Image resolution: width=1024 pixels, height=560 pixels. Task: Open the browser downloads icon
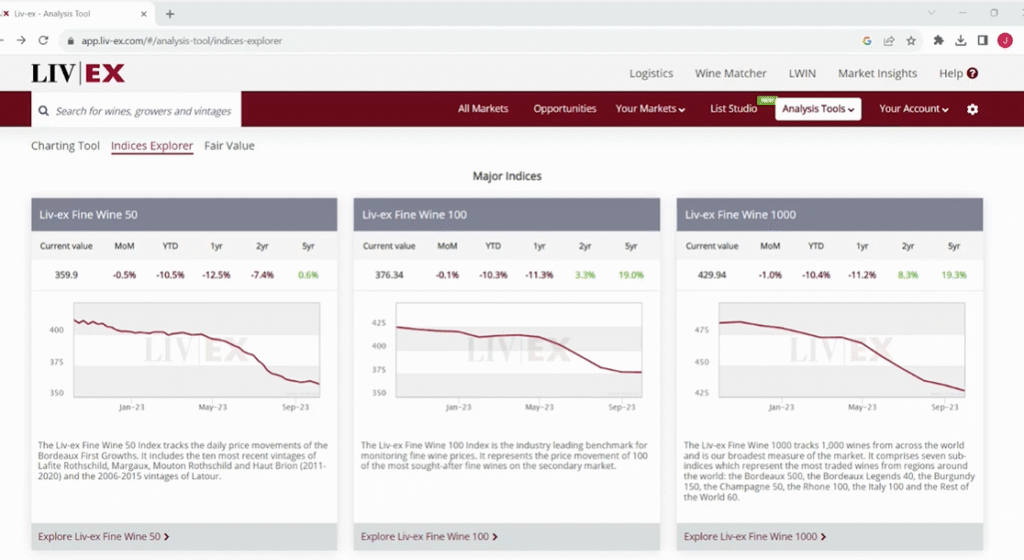[x=961, y=41]
